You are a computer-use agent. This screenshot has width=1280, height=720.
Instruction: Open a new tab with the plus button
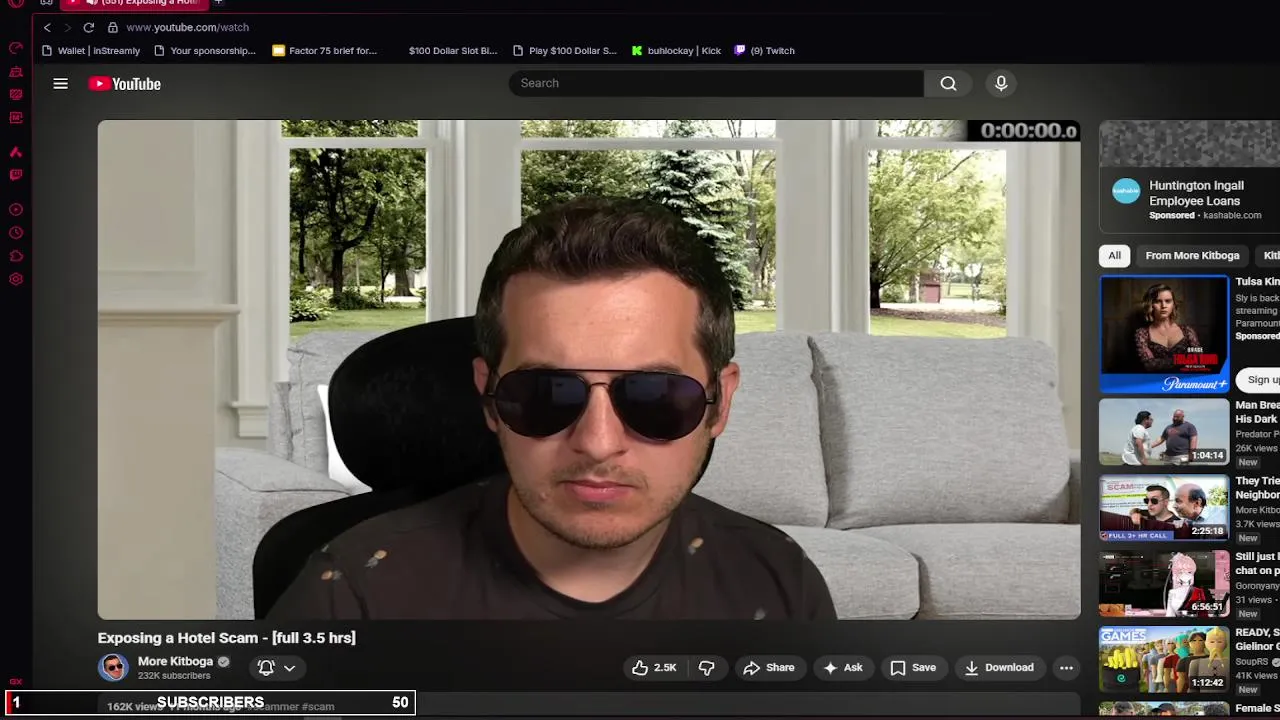click(218, 3)
